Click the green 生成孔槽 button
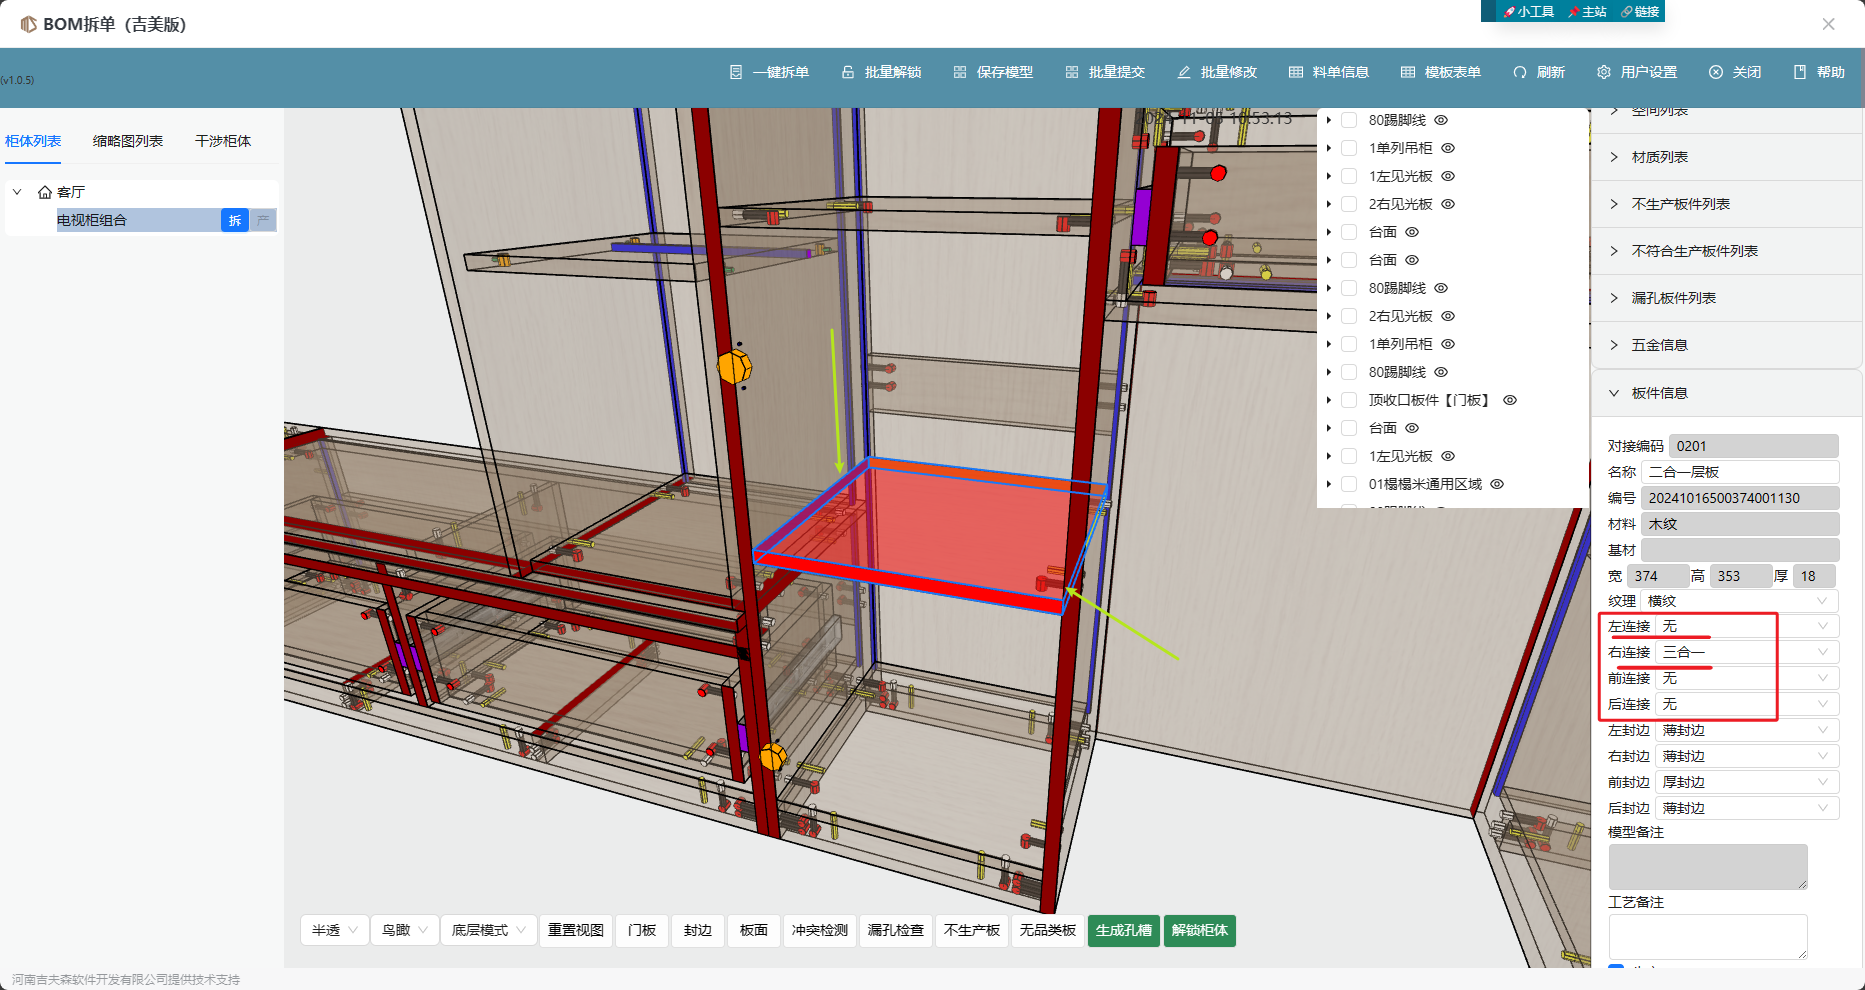This screenshot has height=990, width=1865. click(1123, 930)
